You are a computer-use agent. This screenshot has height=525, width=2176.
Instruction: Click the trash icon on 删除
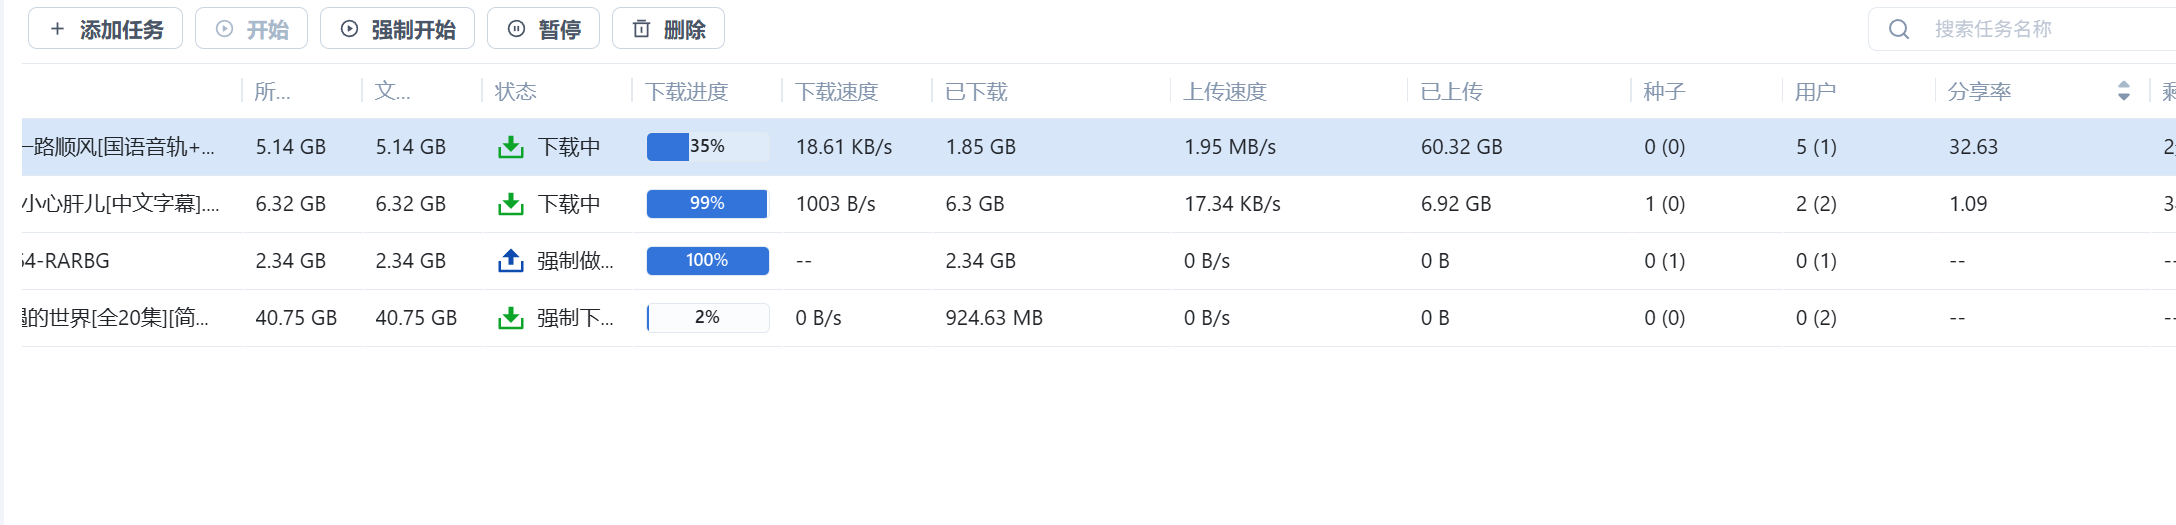641,29
